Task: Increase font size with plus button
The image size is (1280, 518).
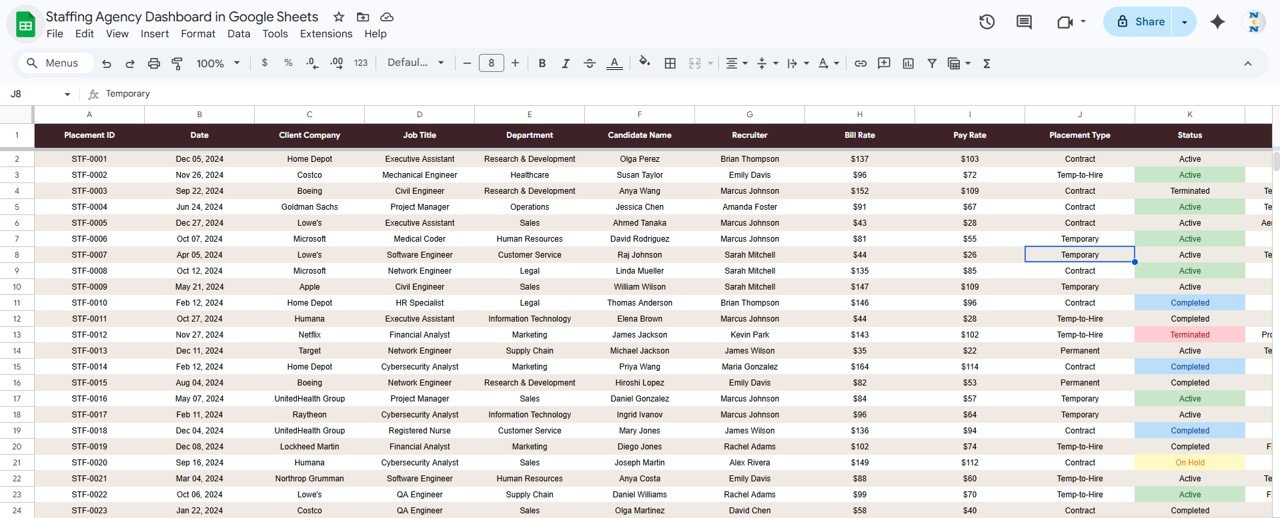Action: tap(515, 63)
